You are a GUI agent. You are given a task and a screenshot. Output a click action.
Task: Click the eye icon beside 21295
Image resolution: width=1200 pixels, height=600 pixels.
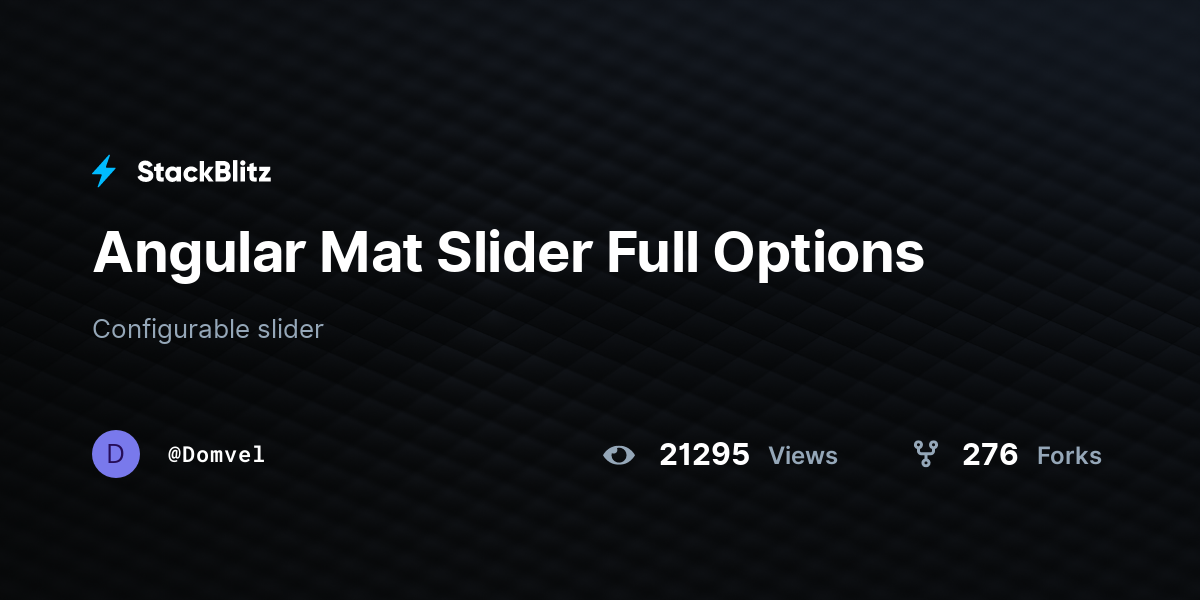pyautogui.click(x=619, y=455)
